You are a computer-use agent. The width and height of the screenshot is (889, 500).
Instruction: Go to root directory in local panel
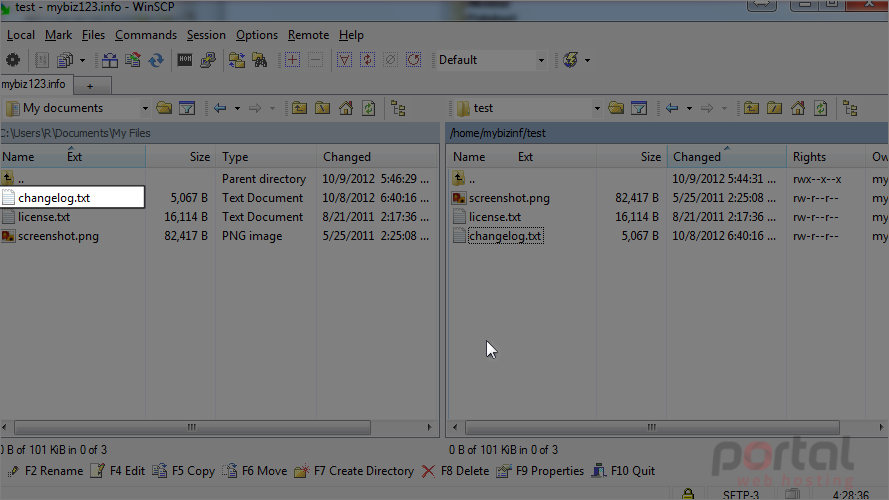click(323, 108)
